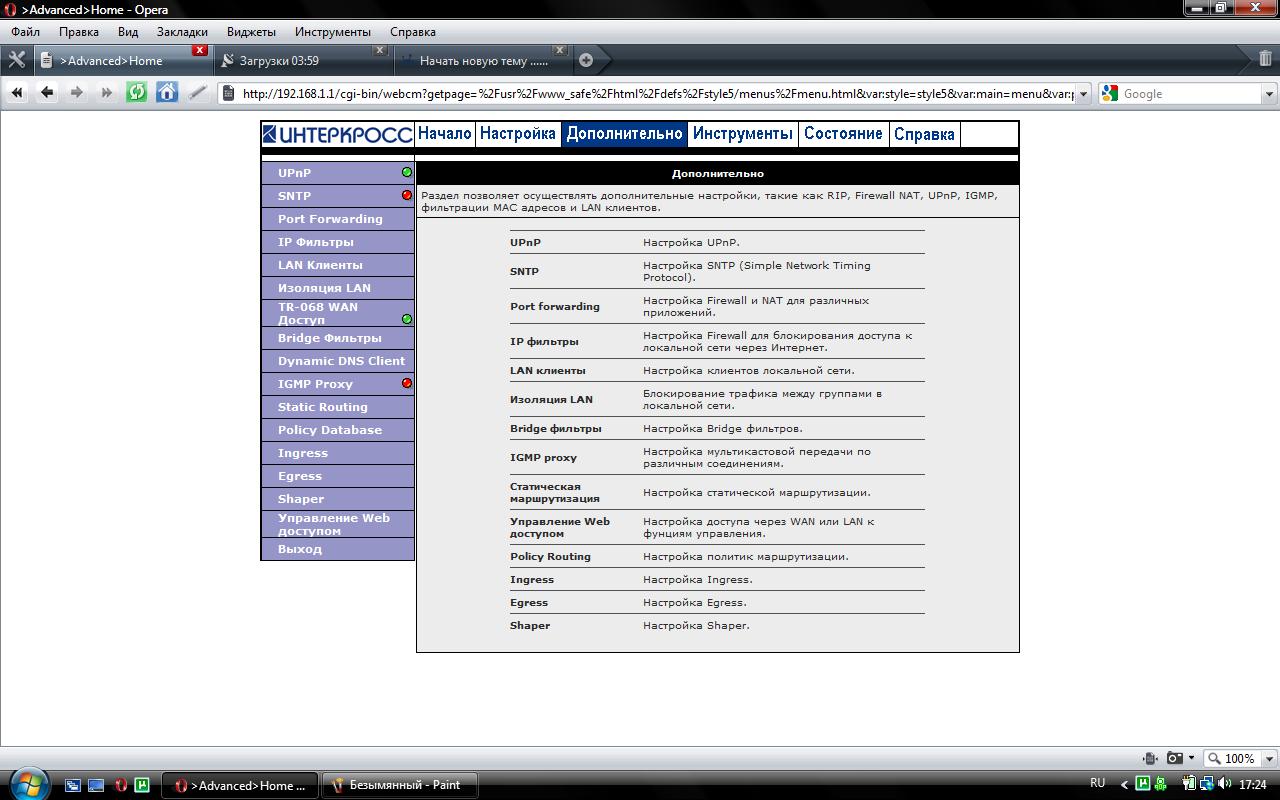Viewport: 1280px width, 800px height.
Task: Go to the browser Home icon
Action: pyautogui.click(x=167, y=93)
